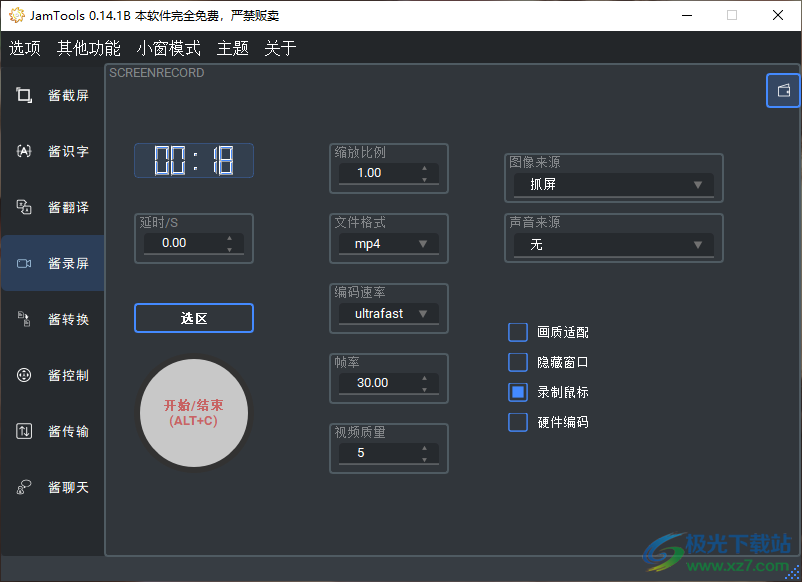Click the JamTools app logo in title bar
The width and height of the screenshot is (802, 582).
(x=16, y=15)
